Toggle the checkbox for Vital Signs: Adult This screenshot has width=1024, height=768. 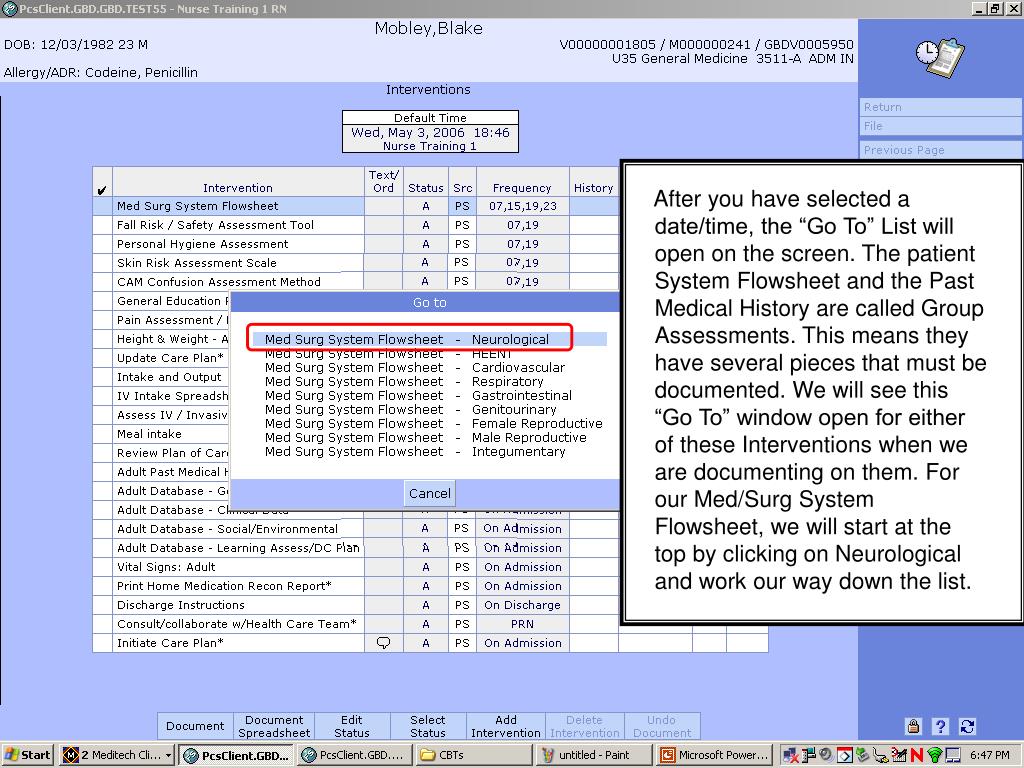click(x=103, y=567)
